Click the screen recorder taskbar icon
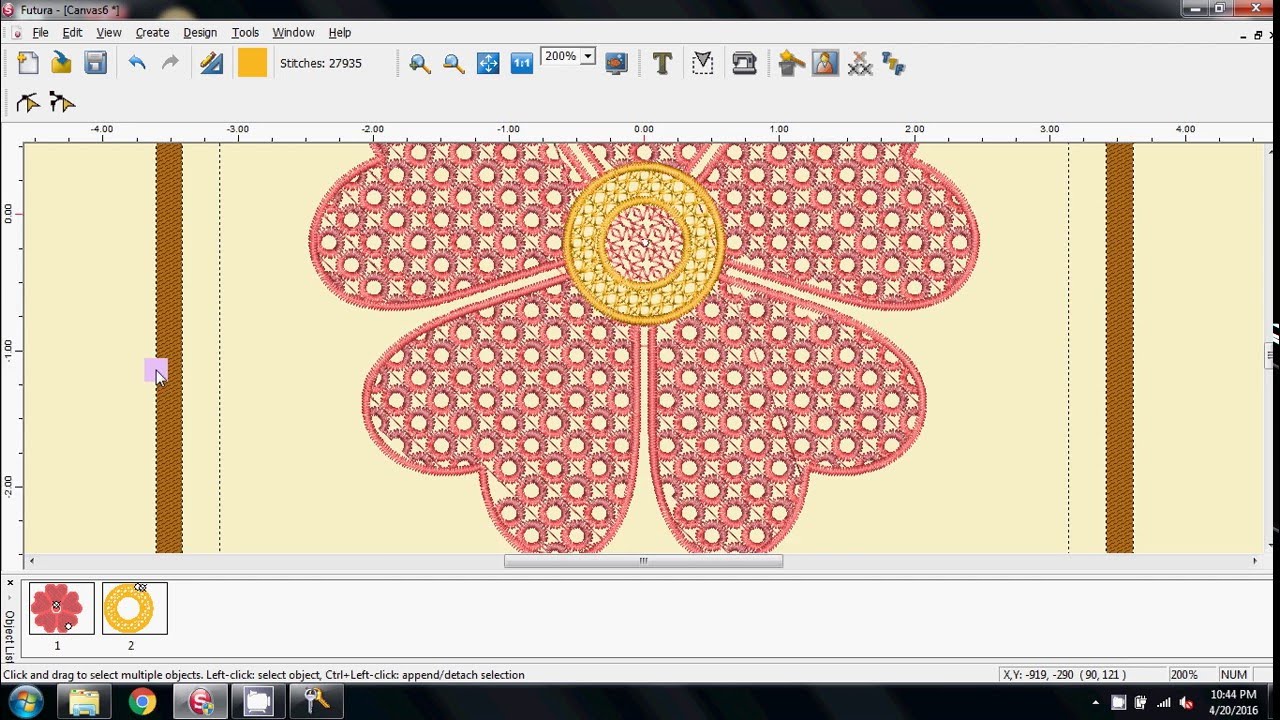Screen dimensions: 1280x720 click(x=258, y=702)
